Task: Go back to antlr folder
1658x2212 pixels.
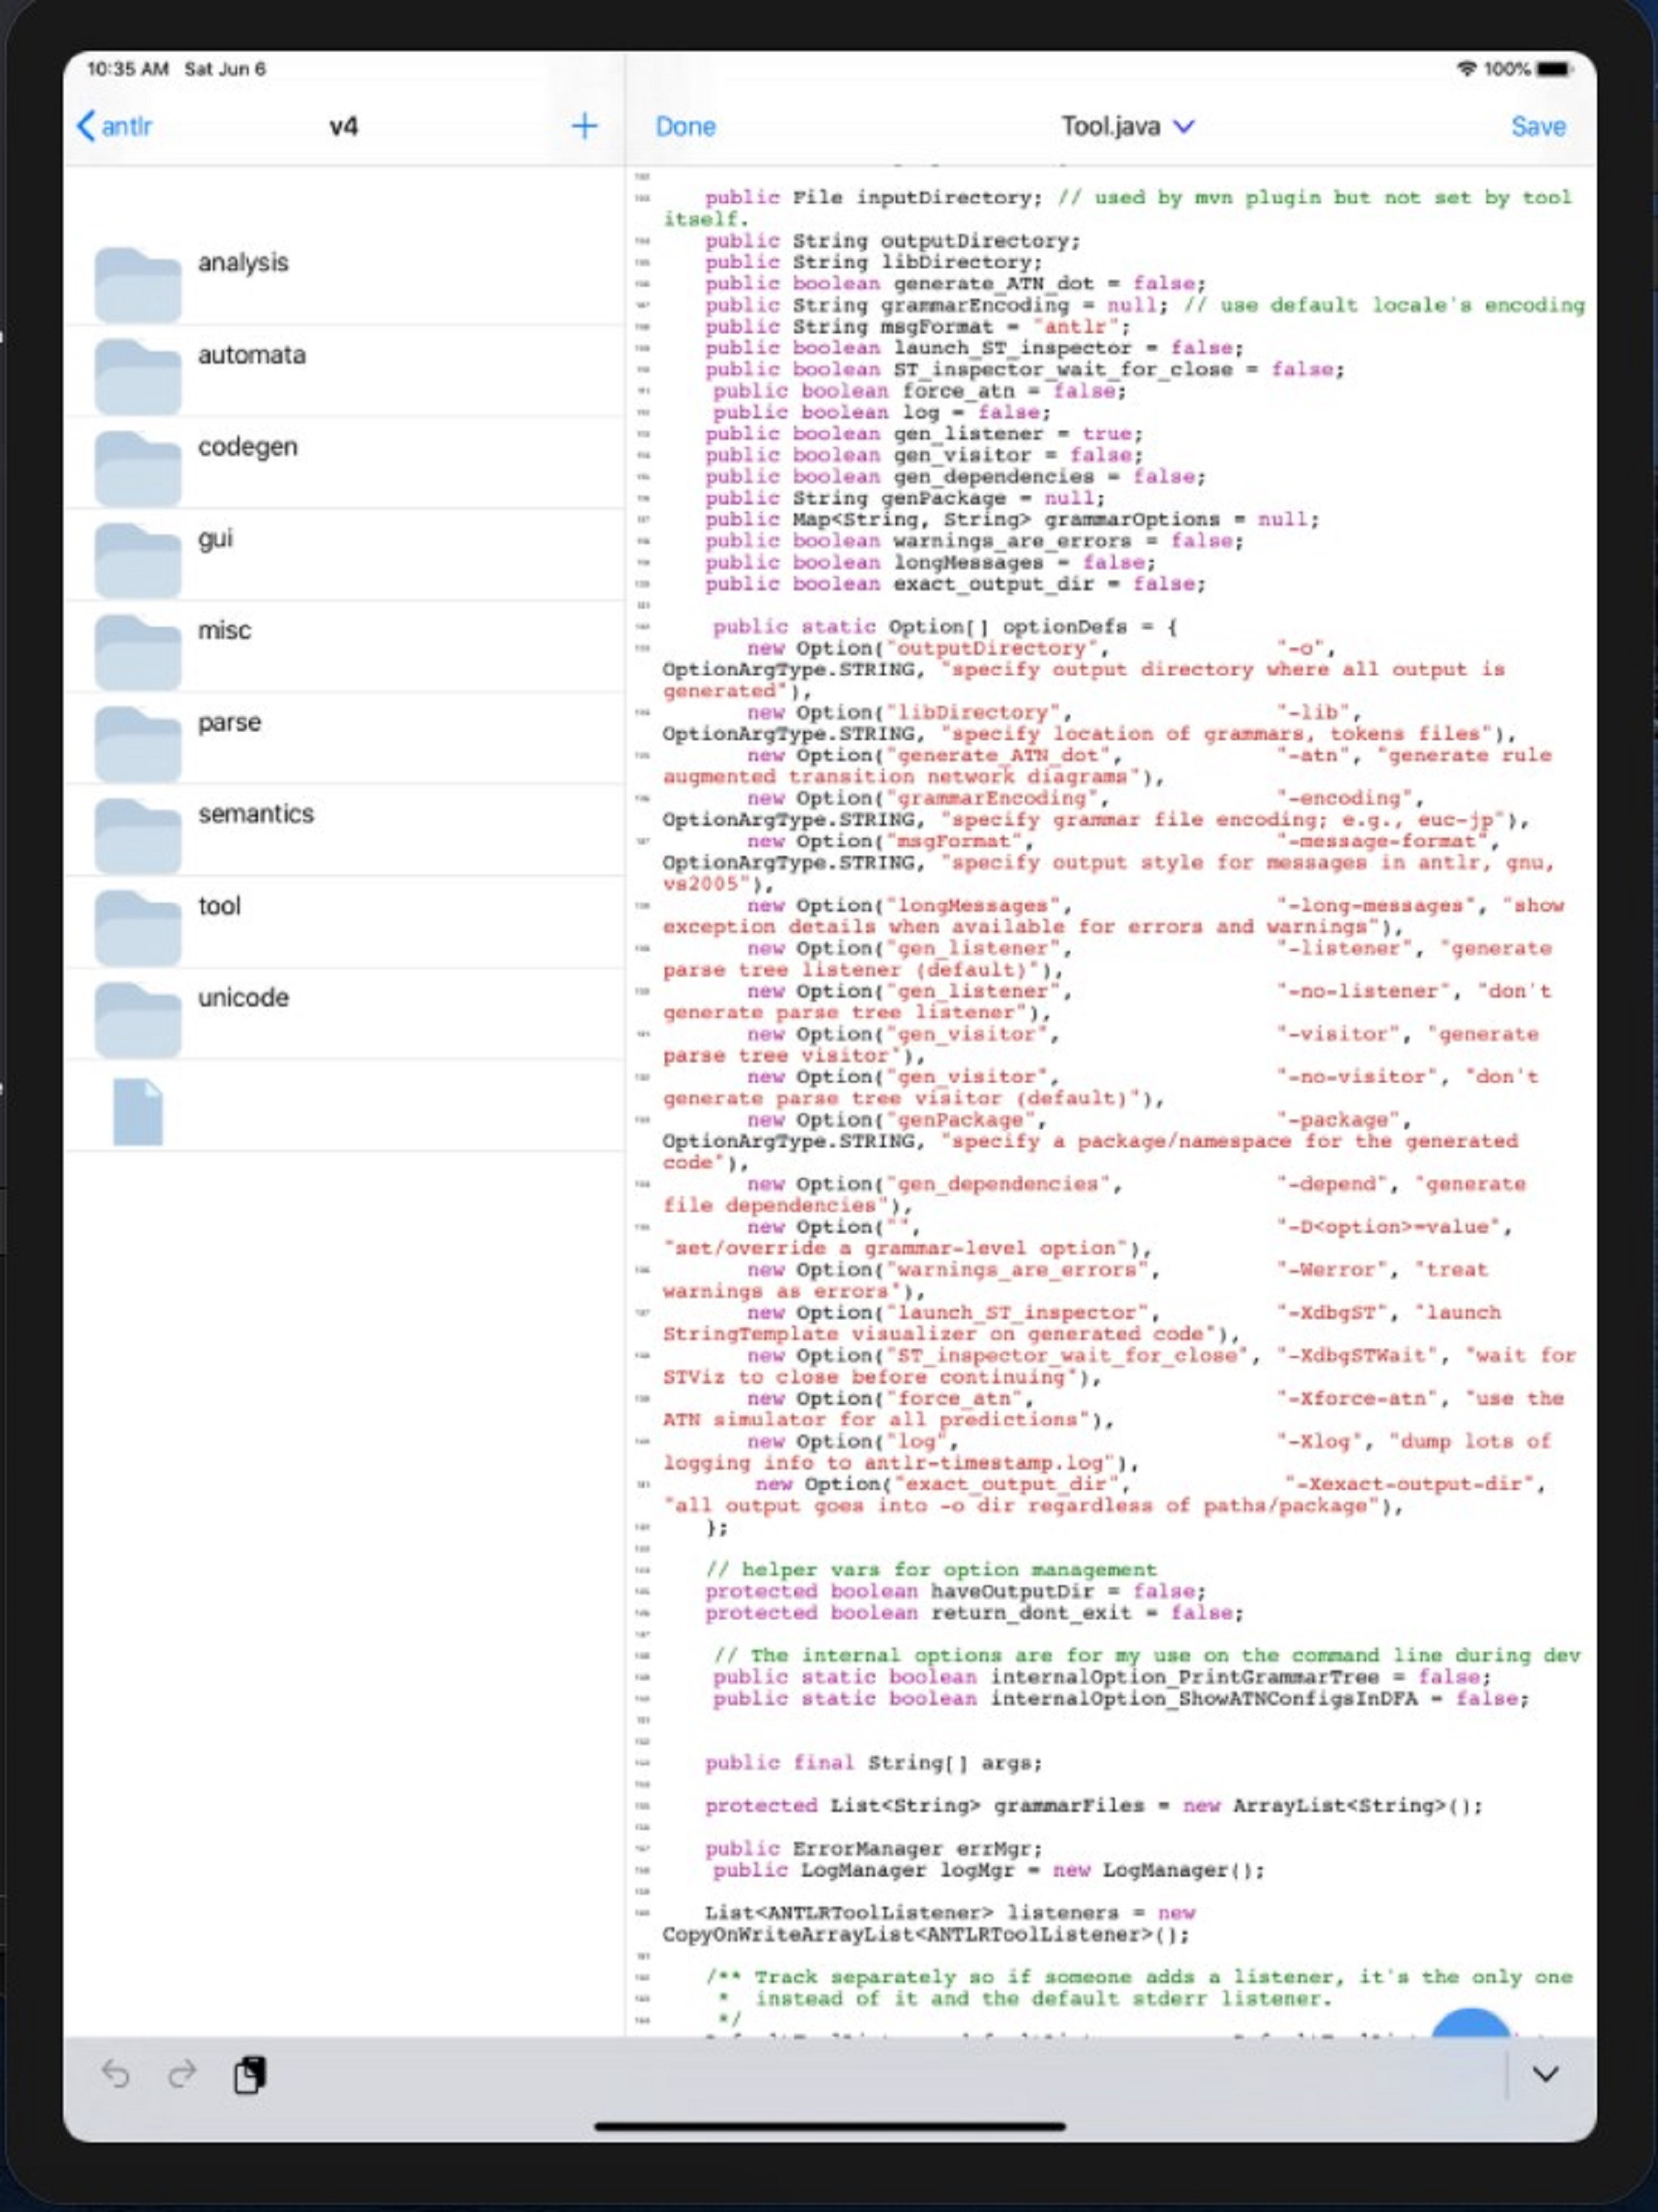Action: click(x=115, y=127)
